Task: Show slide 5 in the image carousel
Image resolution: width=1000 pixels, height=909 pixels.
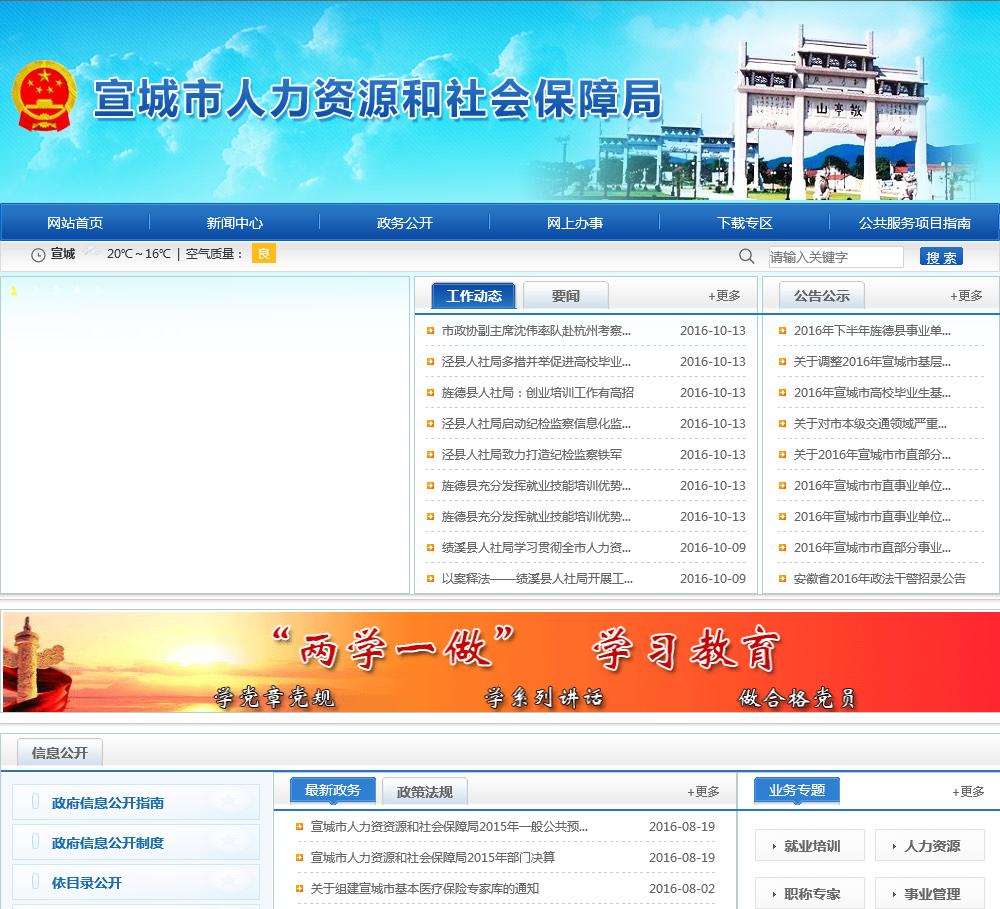Action: pos(98,291)
